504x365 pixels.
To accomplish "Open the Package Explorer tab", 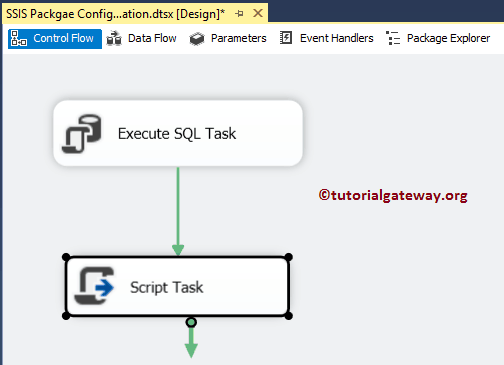I will pyautogui.click(x=438, y=39).
